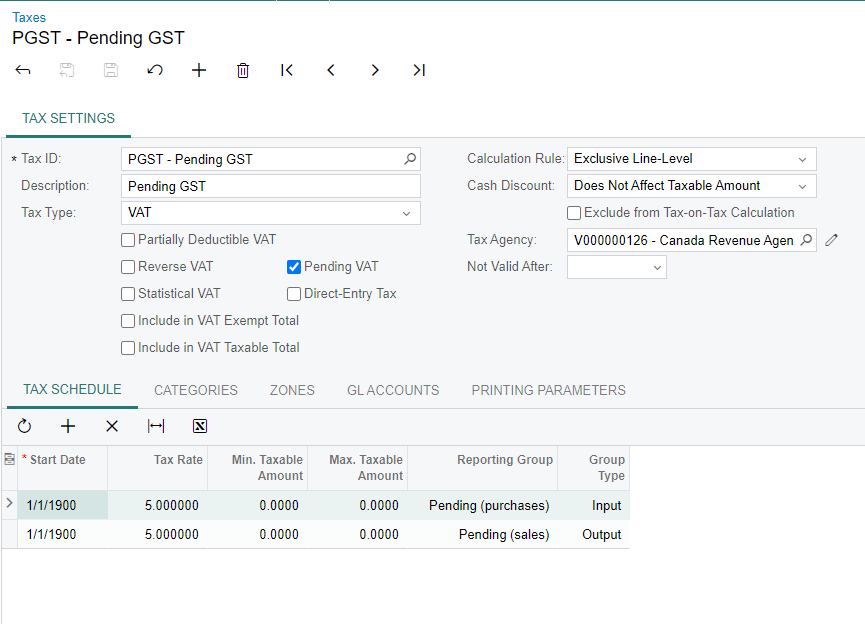Open Tax Agency lookup magnifier
Viewport: 865px width, 624px height.
[x=806, y=240]
